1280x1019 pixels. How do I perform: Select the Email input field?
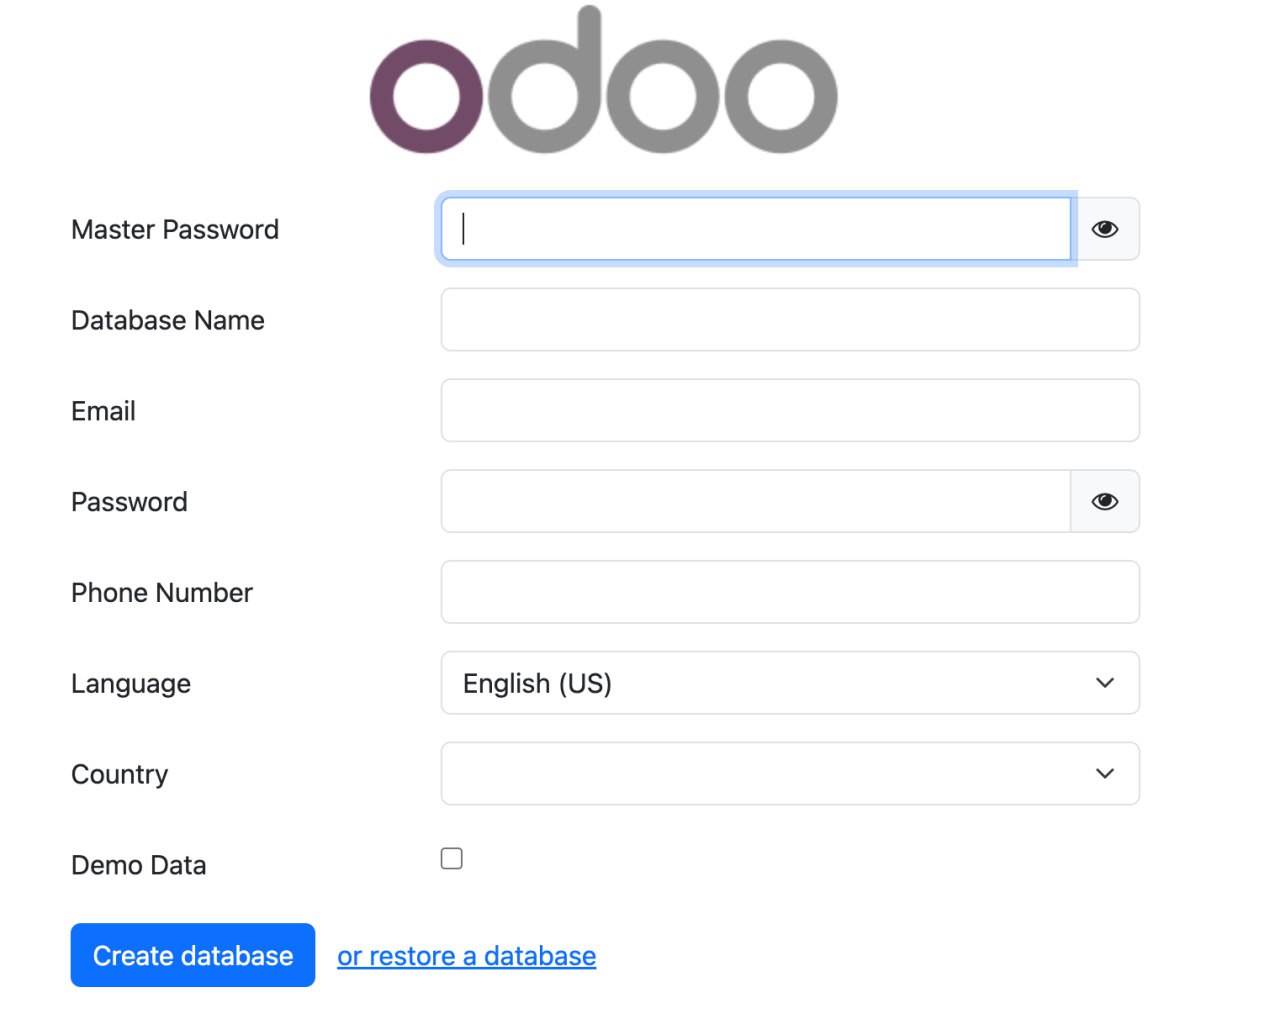pos(790,411)
